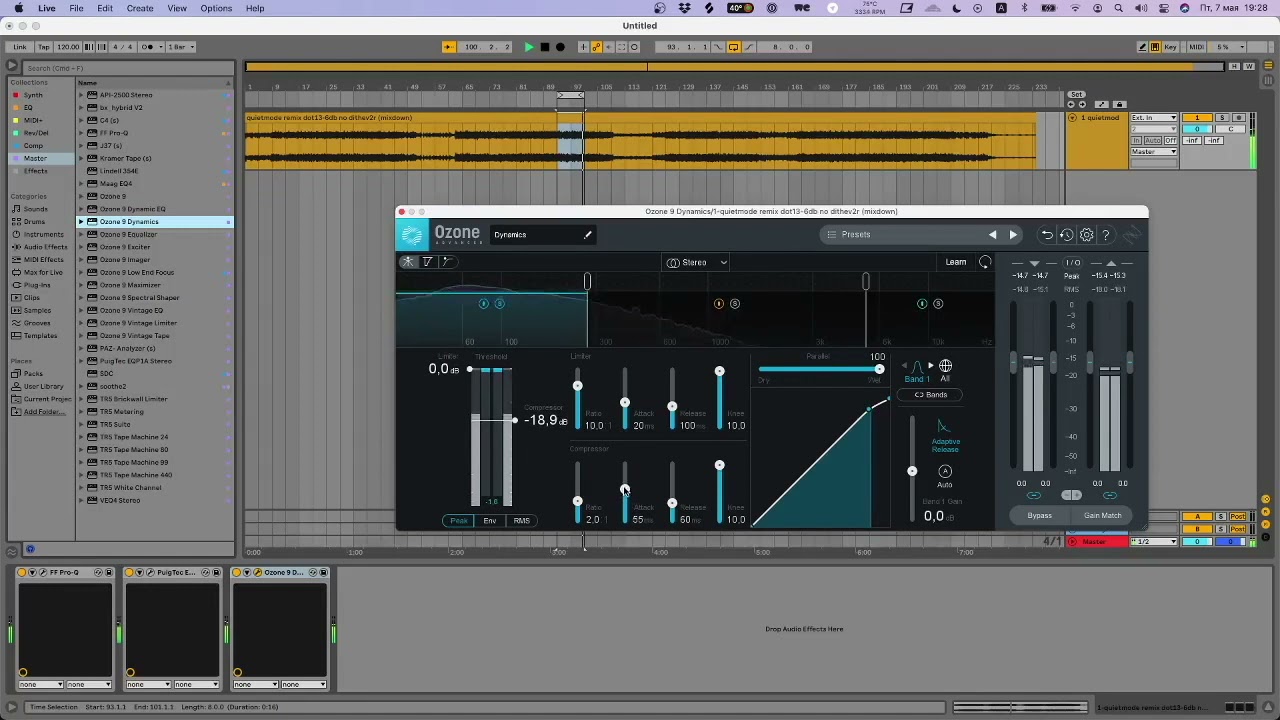Expand the Kramer Tape (s) preset
The height and width of the screenshot is (720, 1280).
(x=82, y=158)
